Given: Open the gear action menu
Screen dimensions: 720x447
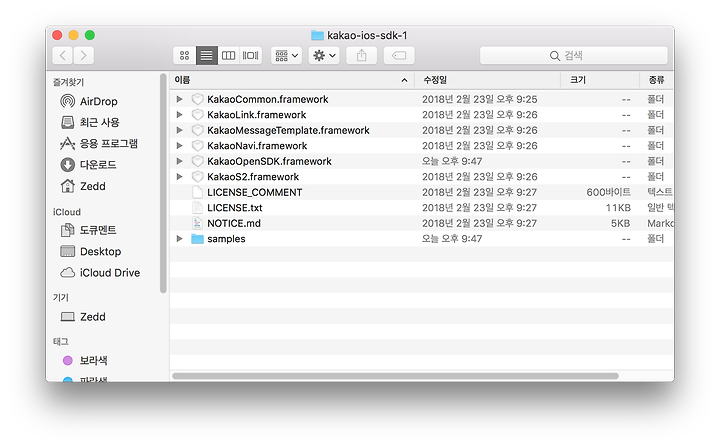Looking at the screenshot, I should [324, 56].
